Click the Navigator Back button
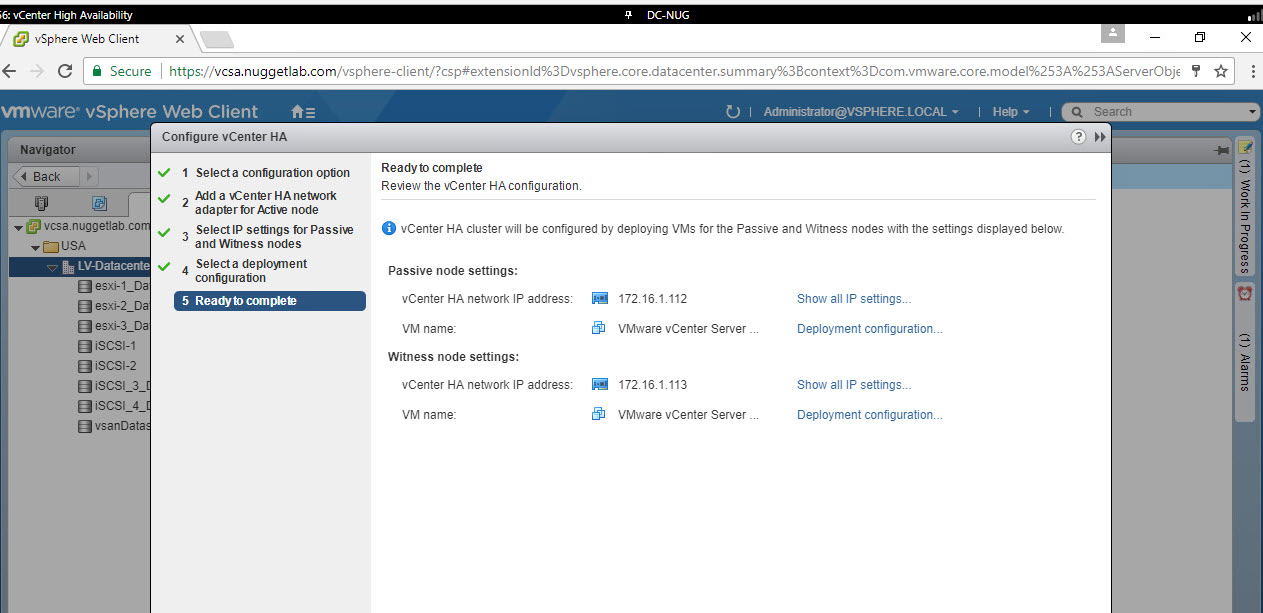Screen dimensions: 1263x613 [41, 176]
